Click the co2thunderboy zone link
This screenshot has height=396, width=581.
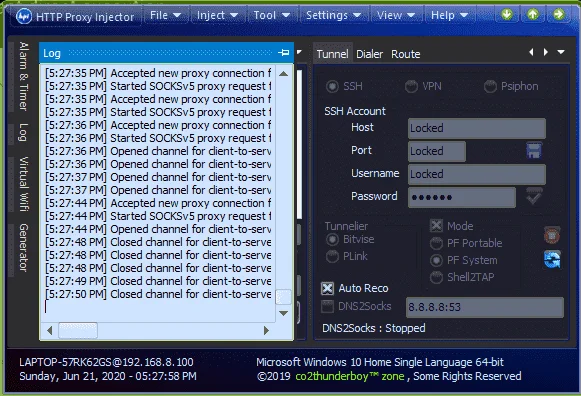pyautogui.click(x=350, y=376)
